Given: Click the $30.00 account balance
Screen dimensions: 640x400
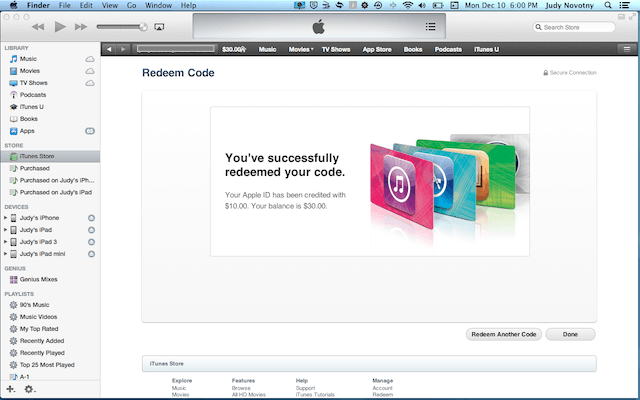Looking at the screenshot, I should click(233, 49).
